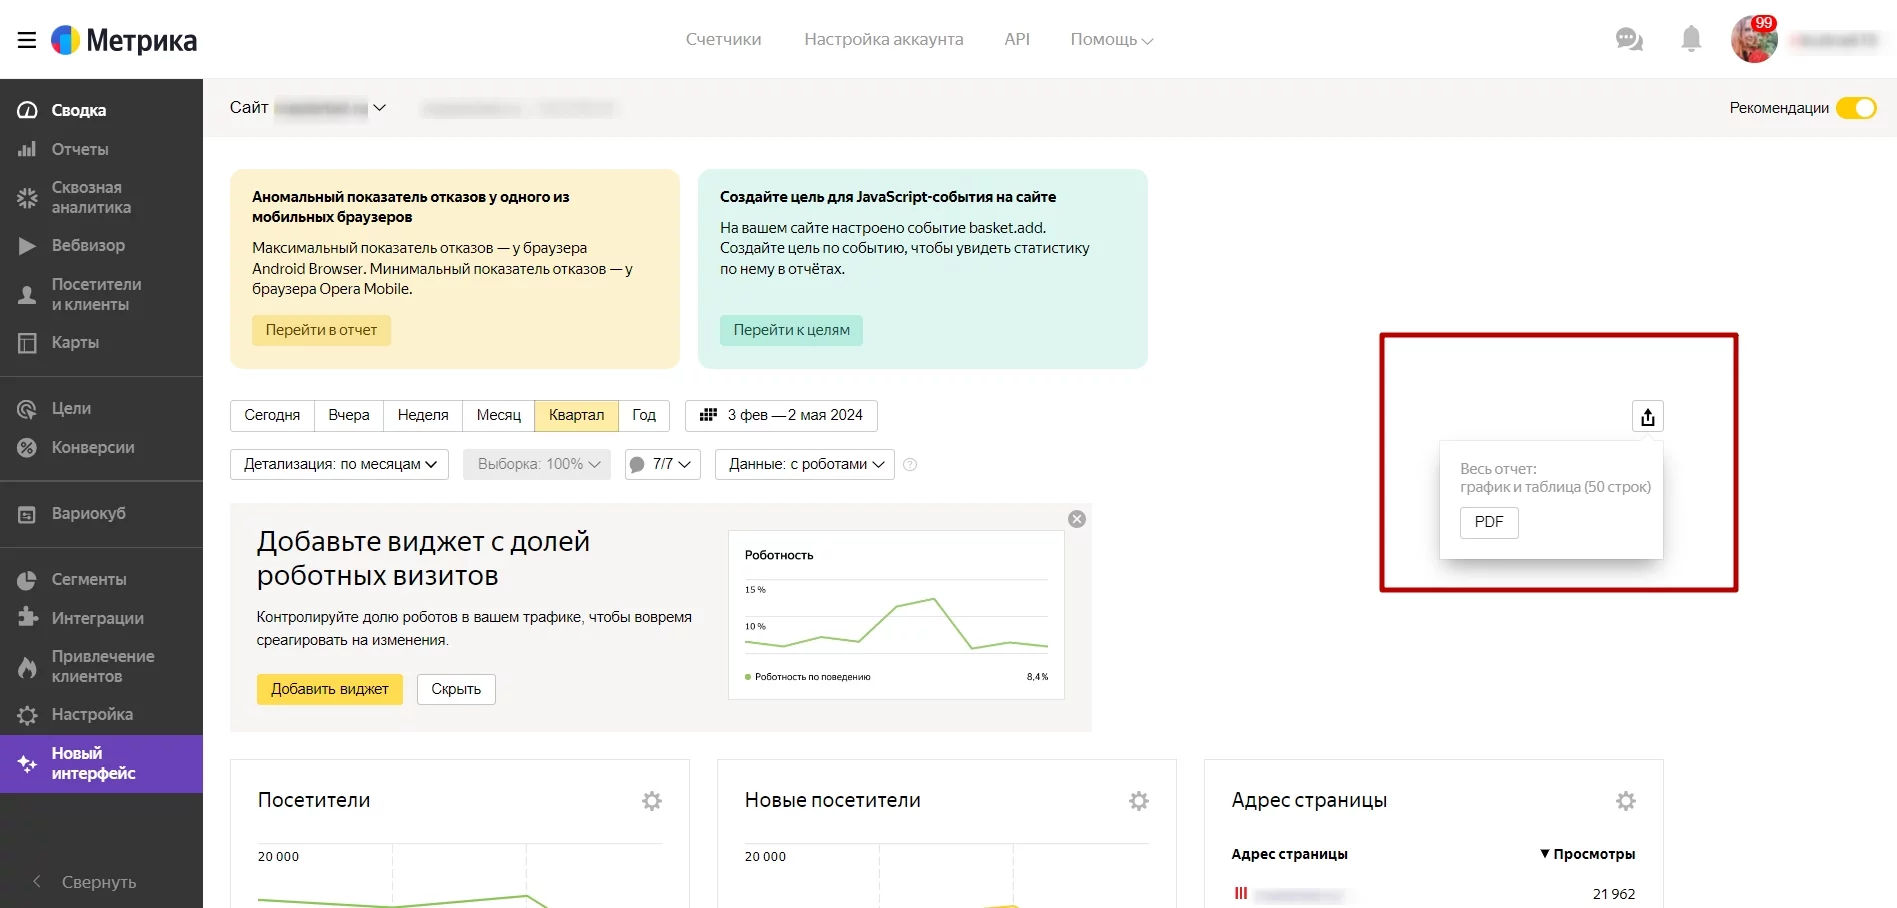Image resolution: width=1897 pixels, height=908 pixels.
Task: Select the Месяц period
Action: pos(499,415)
